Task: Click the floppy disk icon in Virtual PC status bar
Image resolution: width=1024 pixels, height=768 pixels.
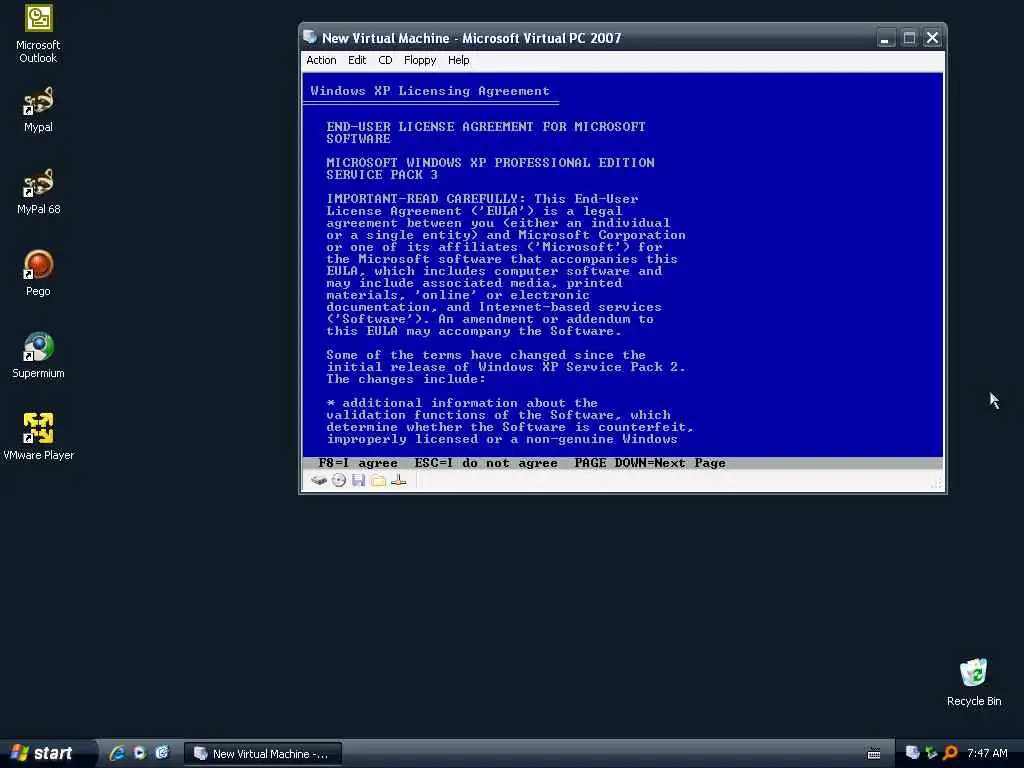Action: point(358,481)
